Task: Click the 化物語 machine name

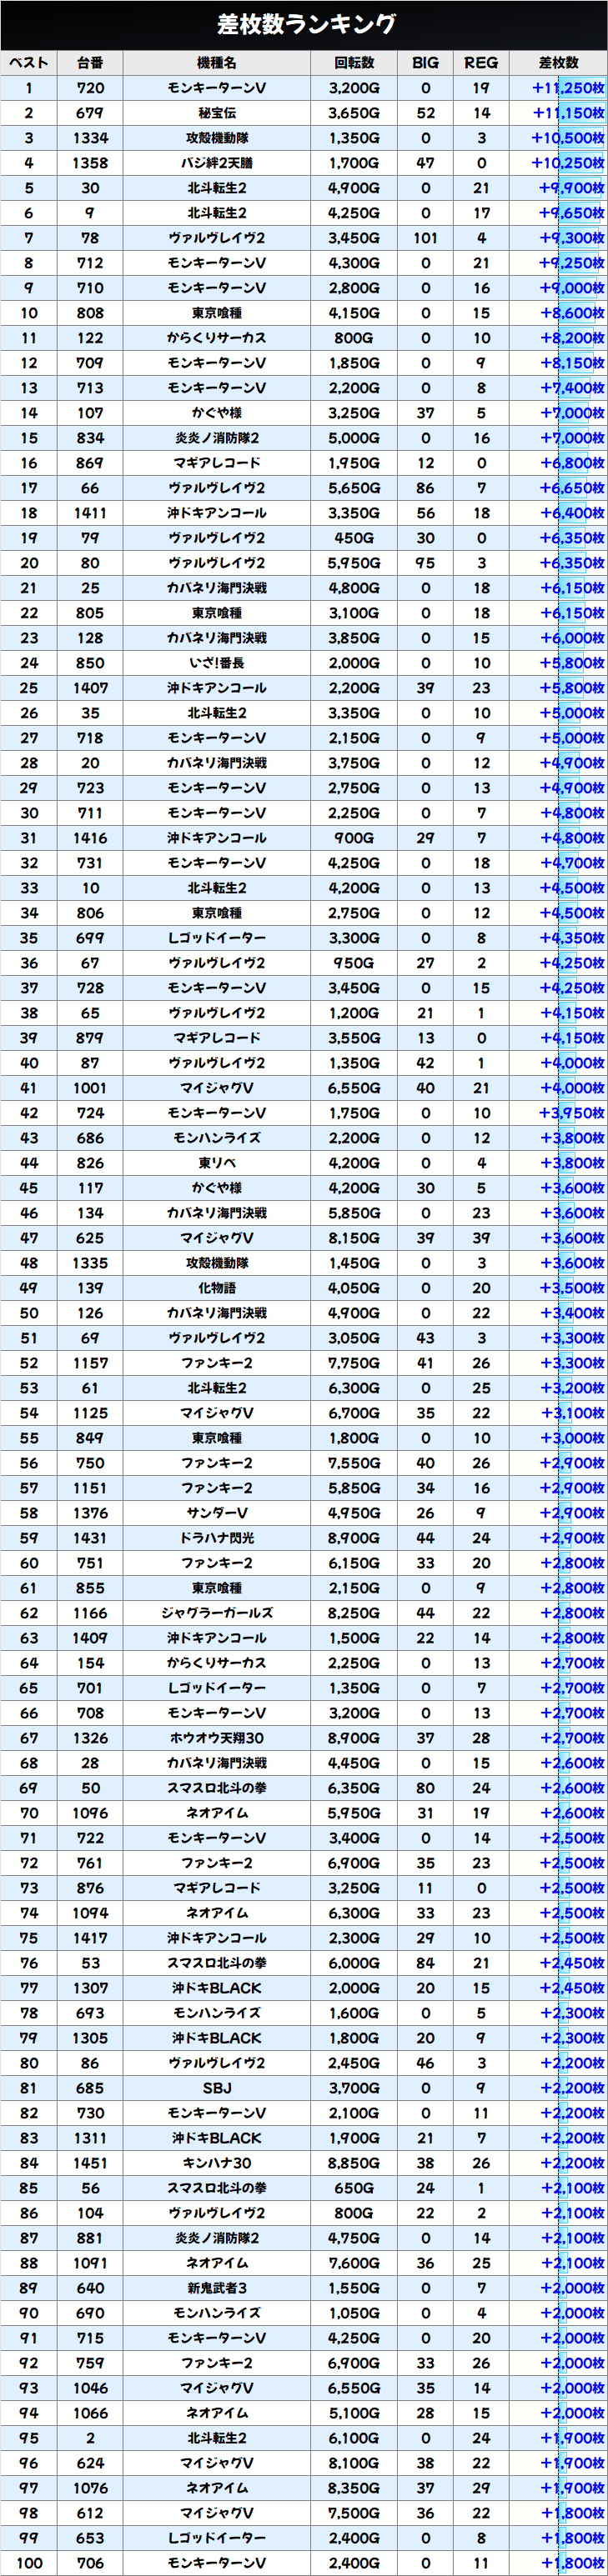Action: (x=216, y=1288)
